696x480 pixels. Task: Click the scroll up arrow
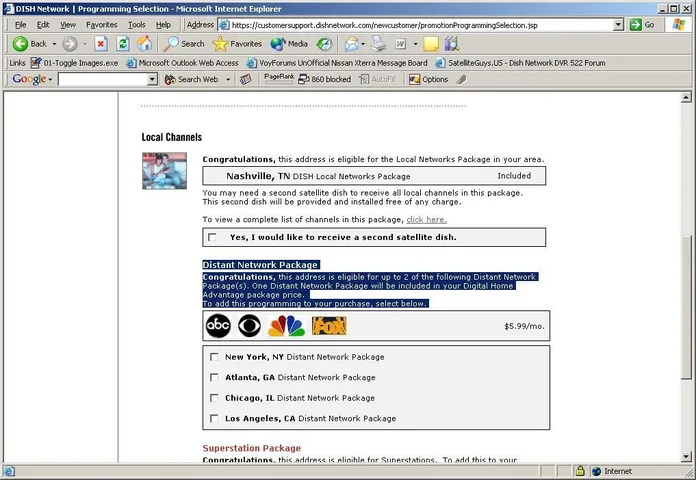pos(686,97)
